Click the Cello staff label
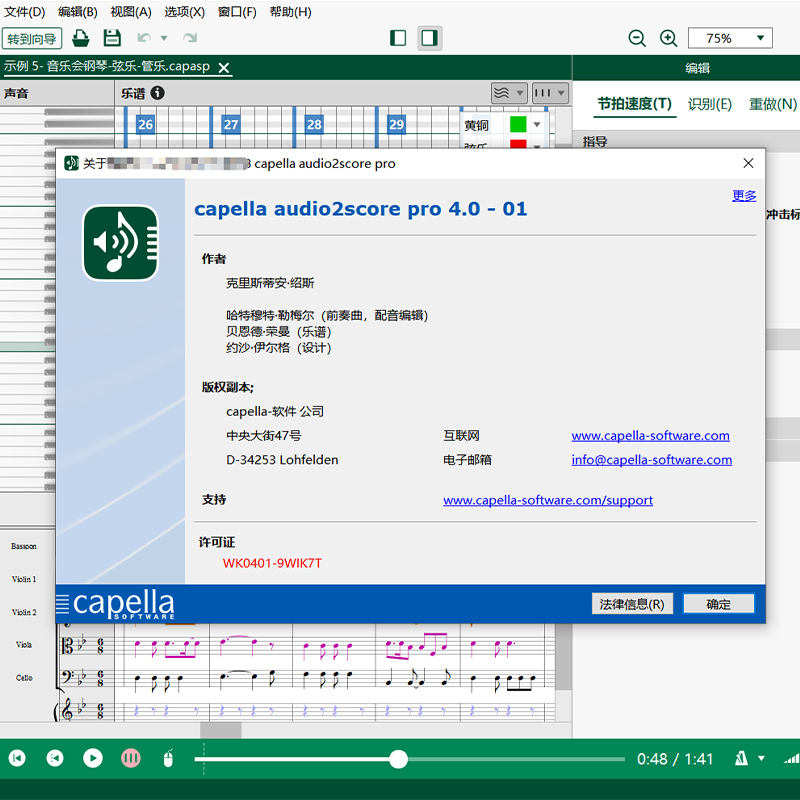The image size is (800, 800). [23, 678]
